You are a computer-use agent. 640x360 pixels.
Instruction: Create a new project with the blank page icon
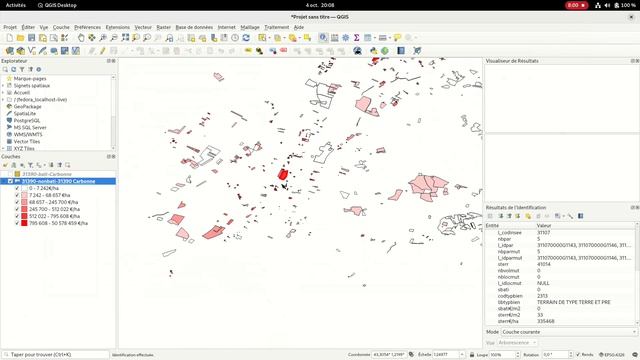click(9, 38)
